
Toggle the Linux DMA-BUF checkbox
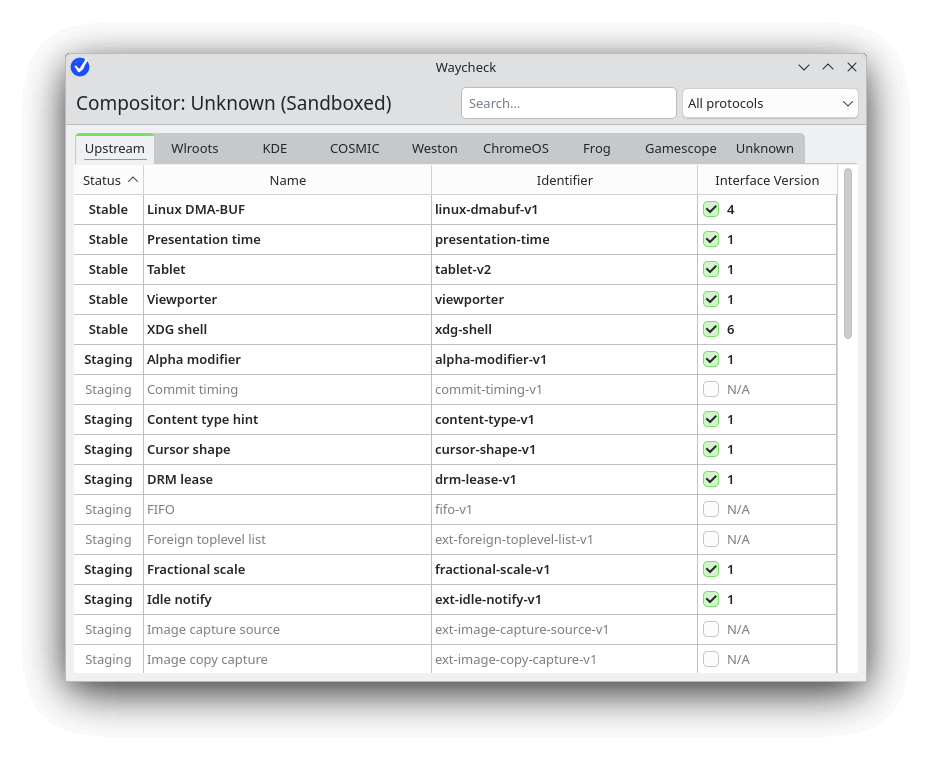tap(711, 209)
